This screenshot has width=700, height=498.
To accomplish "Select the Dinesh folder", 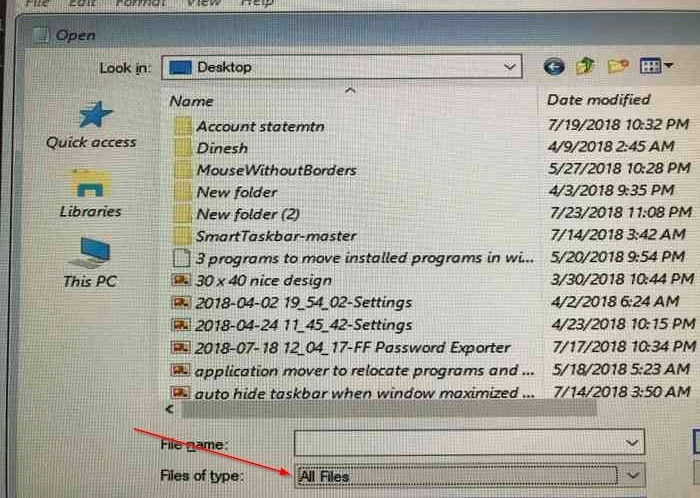I will pyautogui.click(x=222, y=148).
